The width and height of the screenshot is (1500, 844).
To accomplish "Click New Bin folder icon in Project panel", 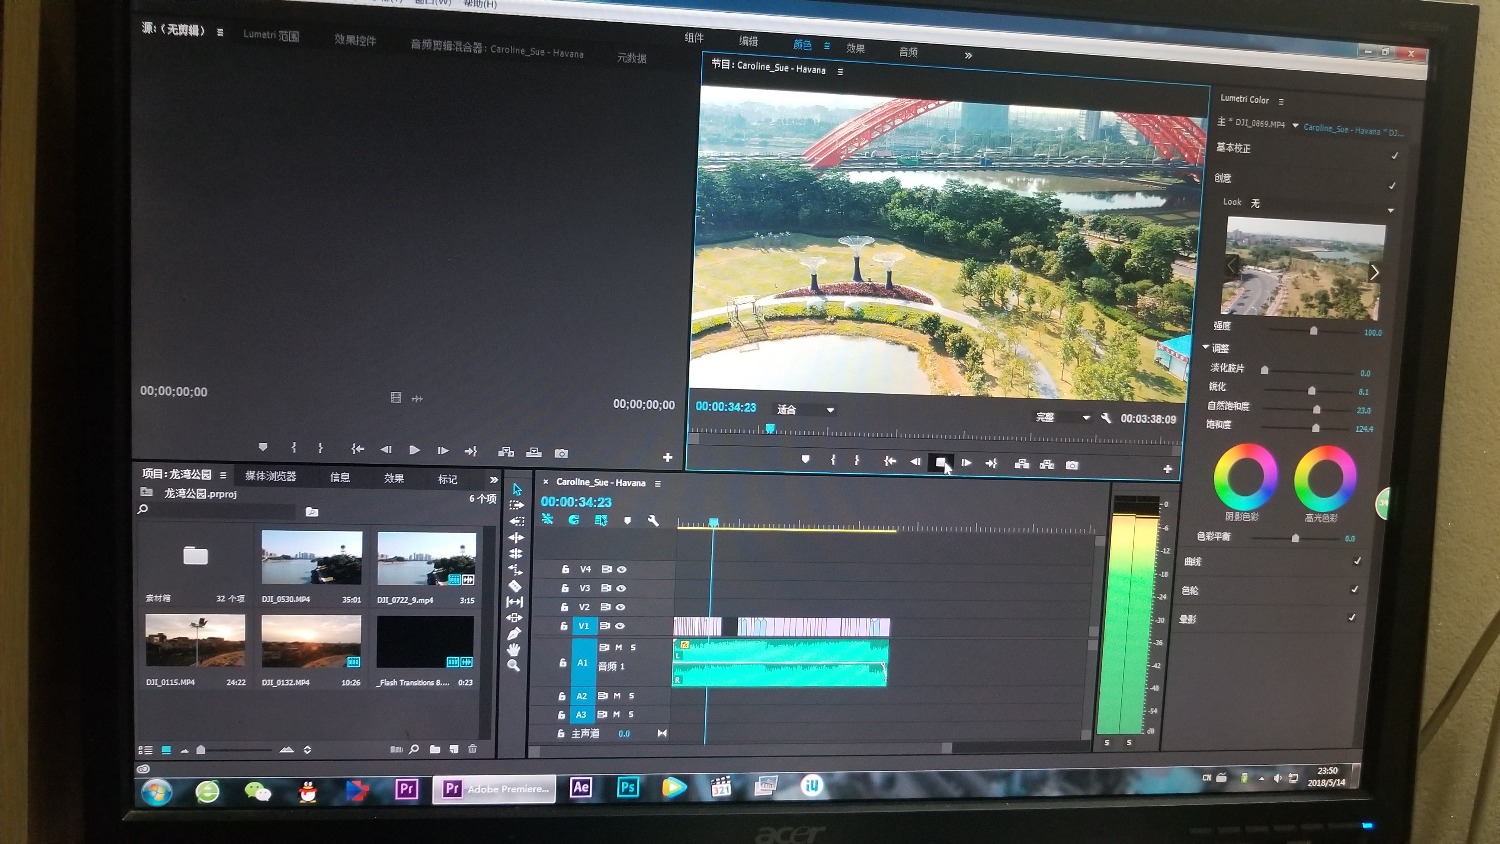I will pyautogui.click(x=435, y=749).
